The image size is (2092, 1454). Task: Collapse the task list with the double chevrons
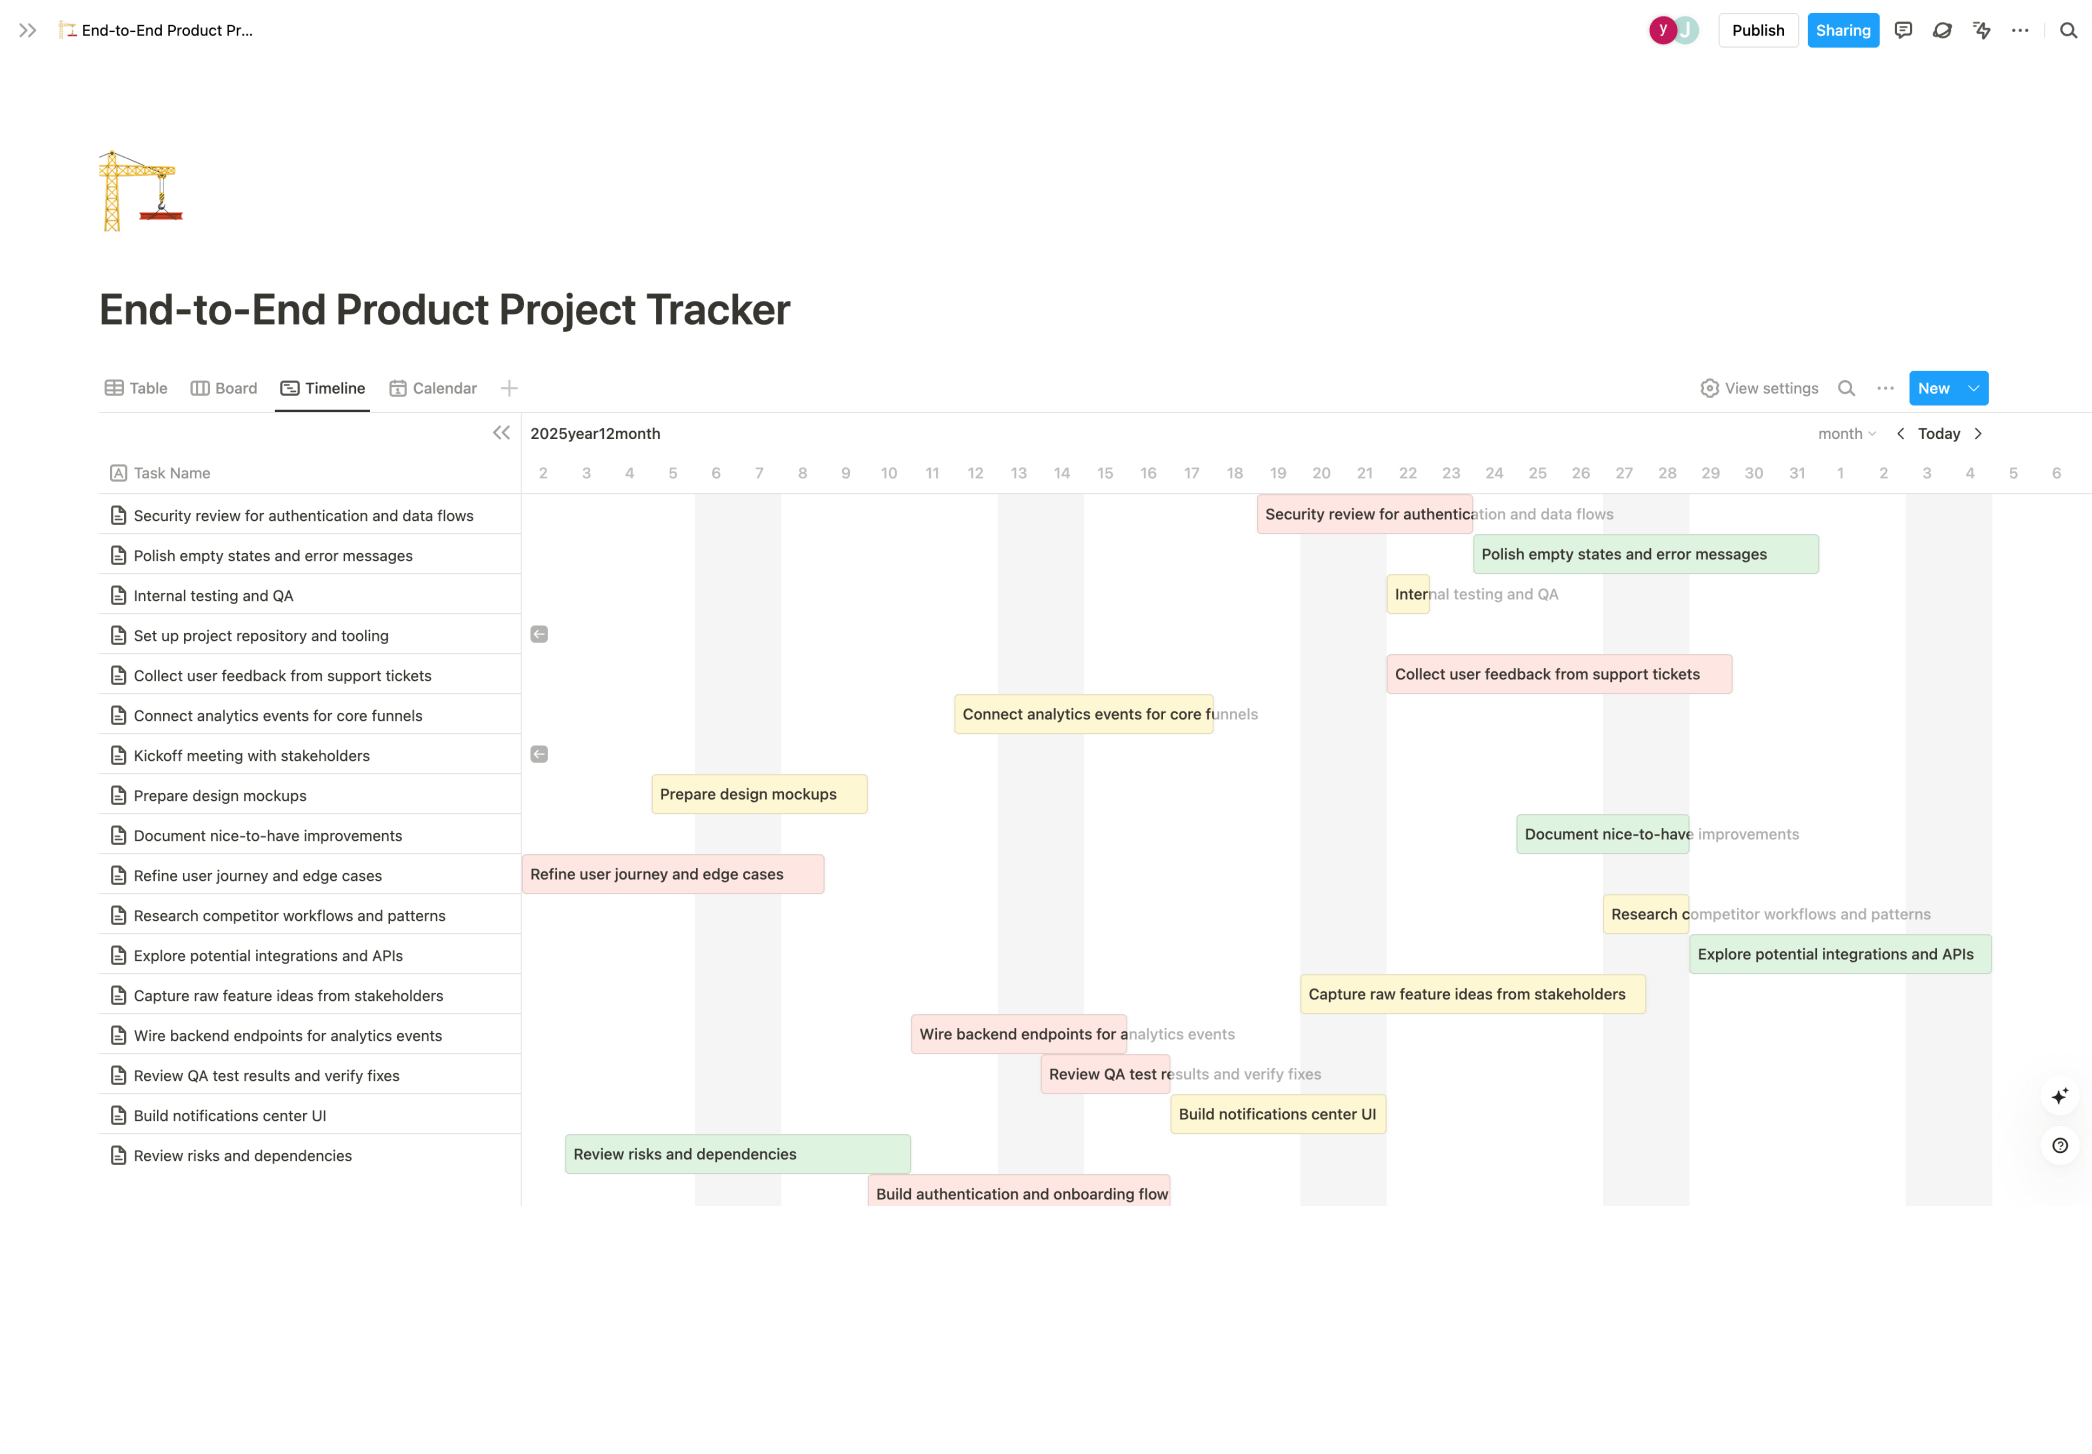point(501,432)
